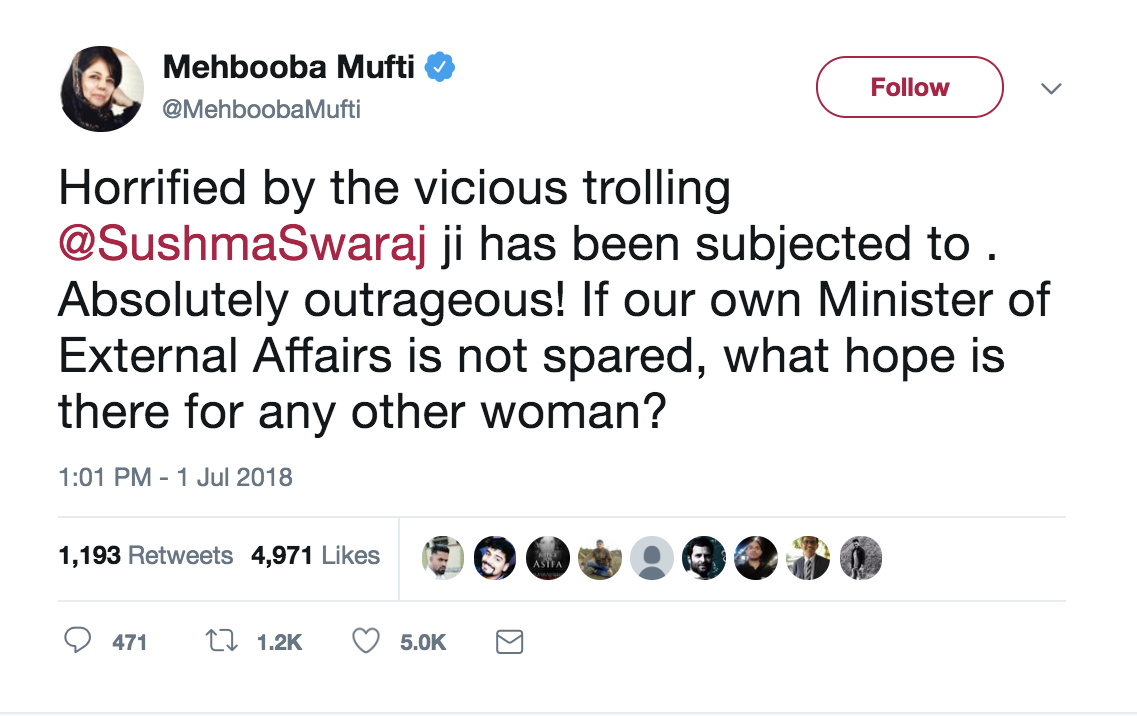This screenshot has width=1137, height=716.
Task: Click the 'Asifa' liker avatar
Action: (547, 557)
